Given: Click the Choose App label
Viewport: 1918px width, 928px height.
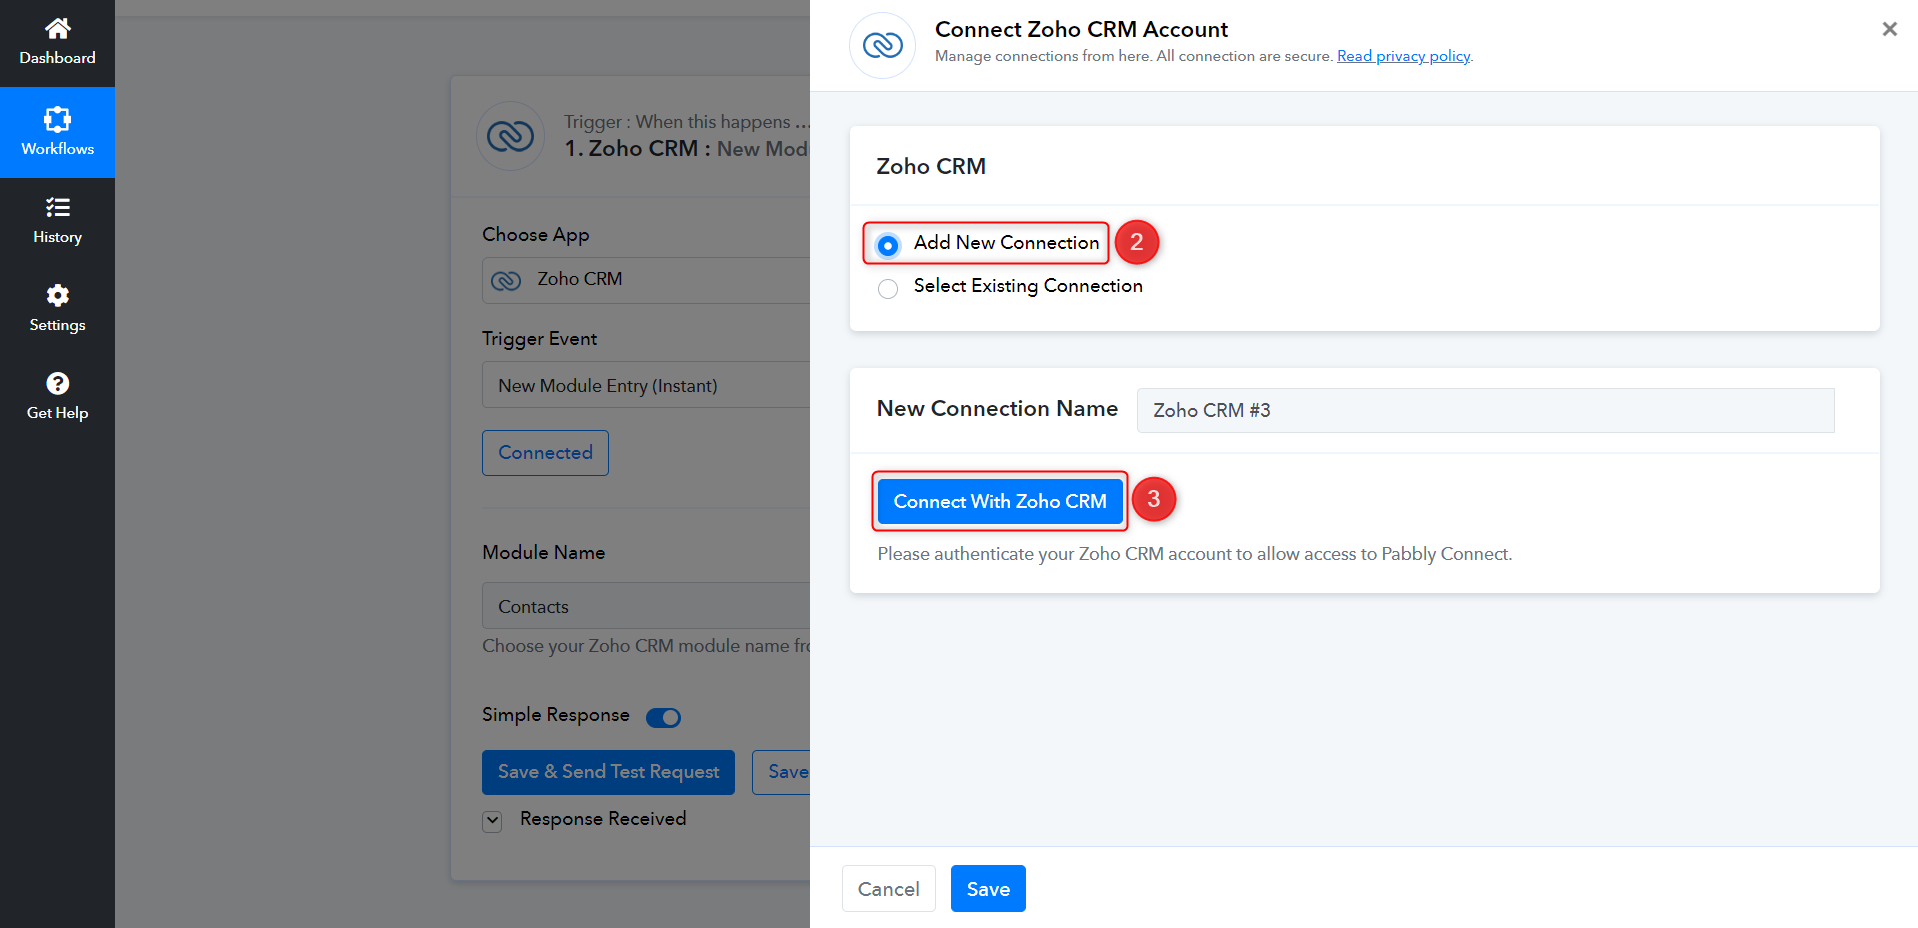Looking at the screenshot, I should click(x=535, y=234).
